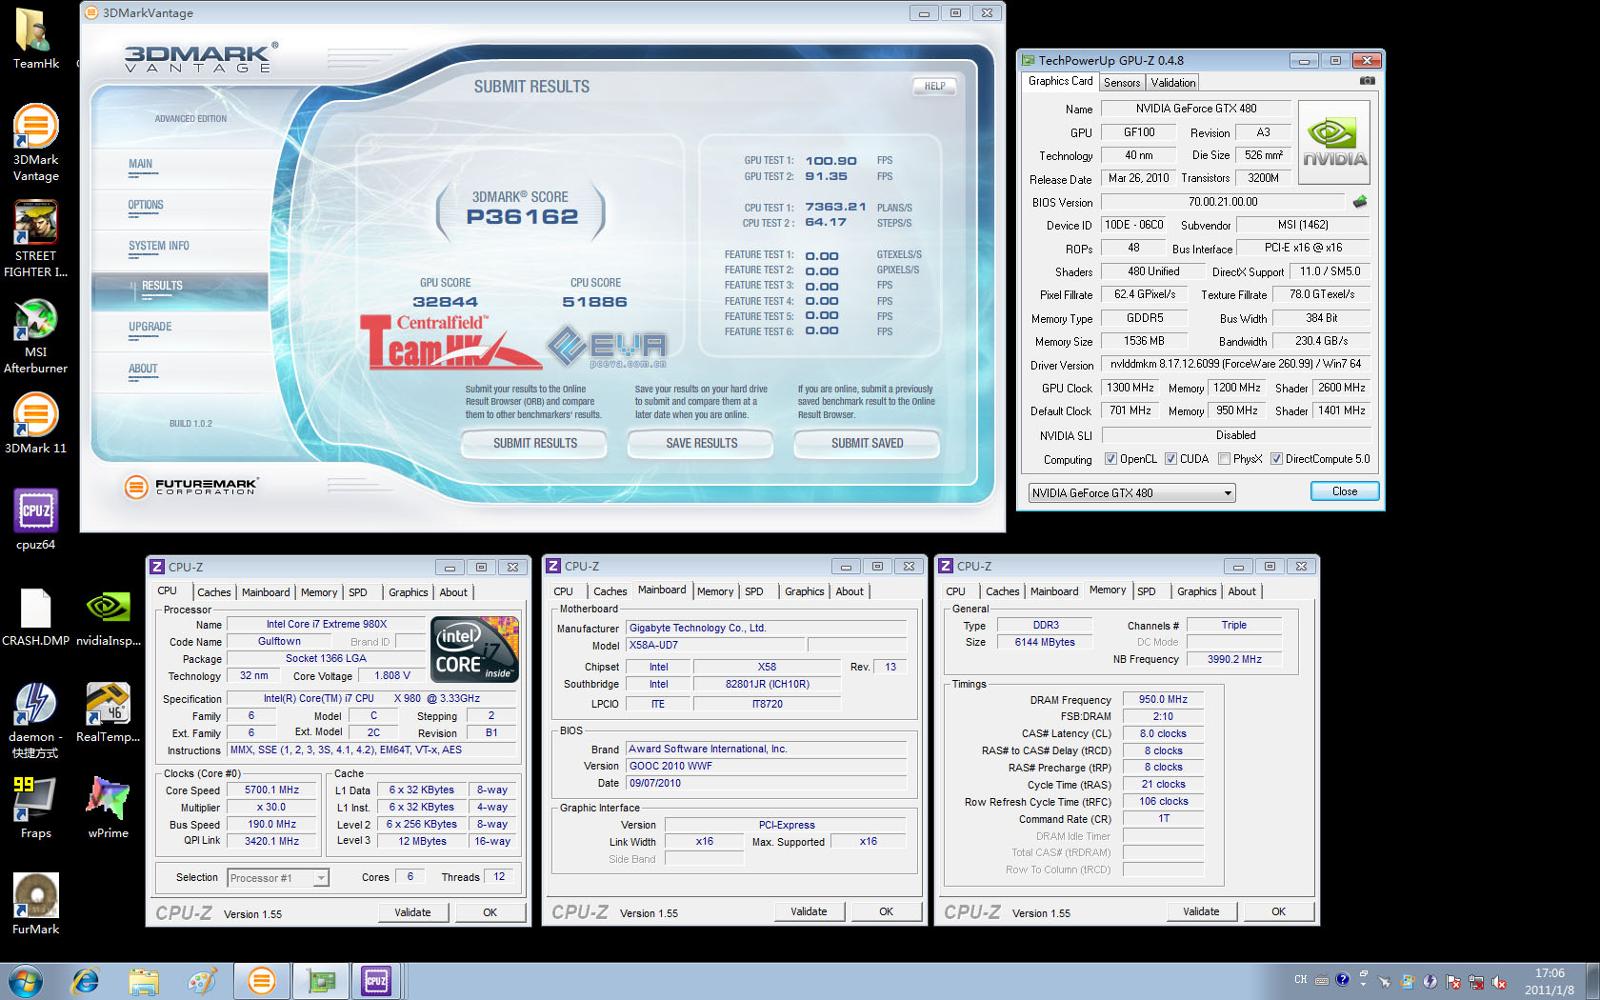1600x1000 pixels.
Task: Click OK in Mainboard CPU-Z window
Action: click(886, 911)
